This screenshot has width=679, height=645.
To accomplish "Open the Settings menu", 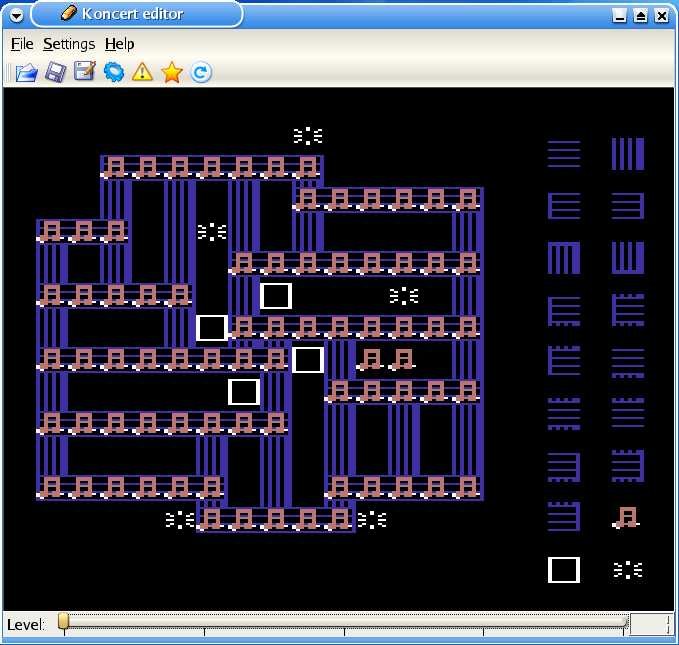I will click(x=69, y=44).
